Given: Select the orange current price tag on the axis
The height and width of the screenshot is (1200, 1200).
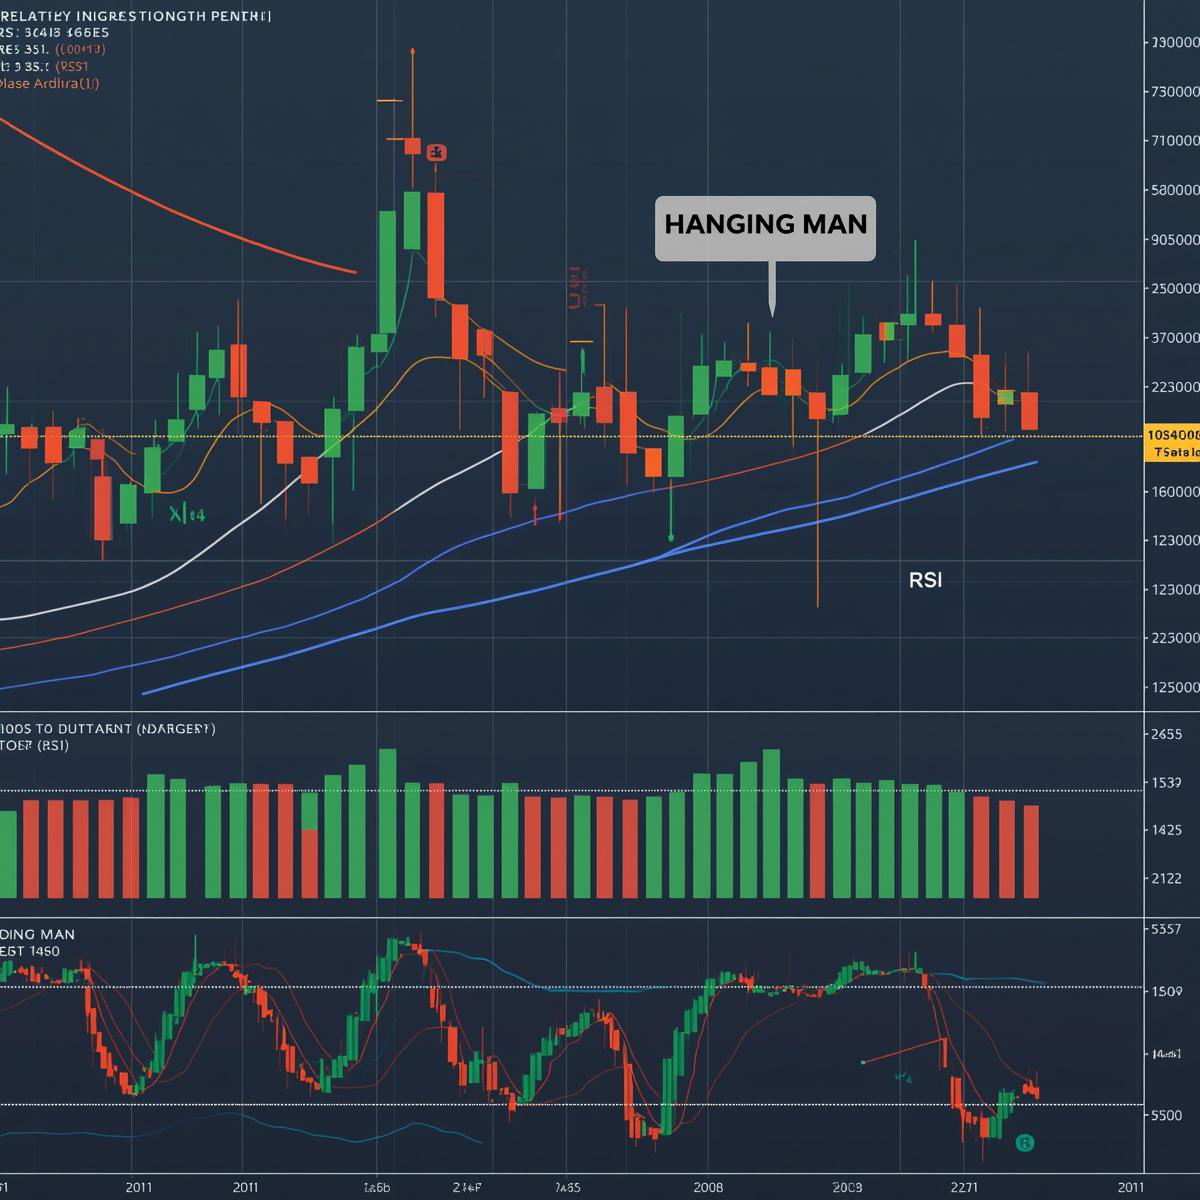Looking at the screenshot, I should (1171, 443).
